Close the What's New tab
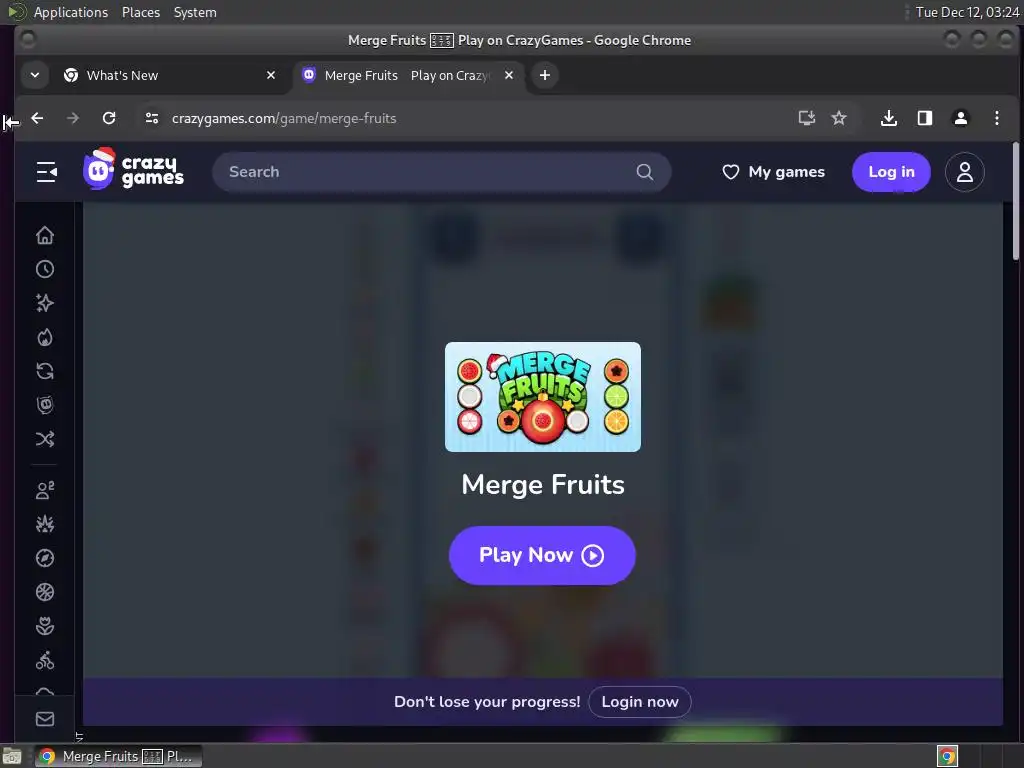The height and width of the screenshot is (768, 1024). [x=271, y=75]
